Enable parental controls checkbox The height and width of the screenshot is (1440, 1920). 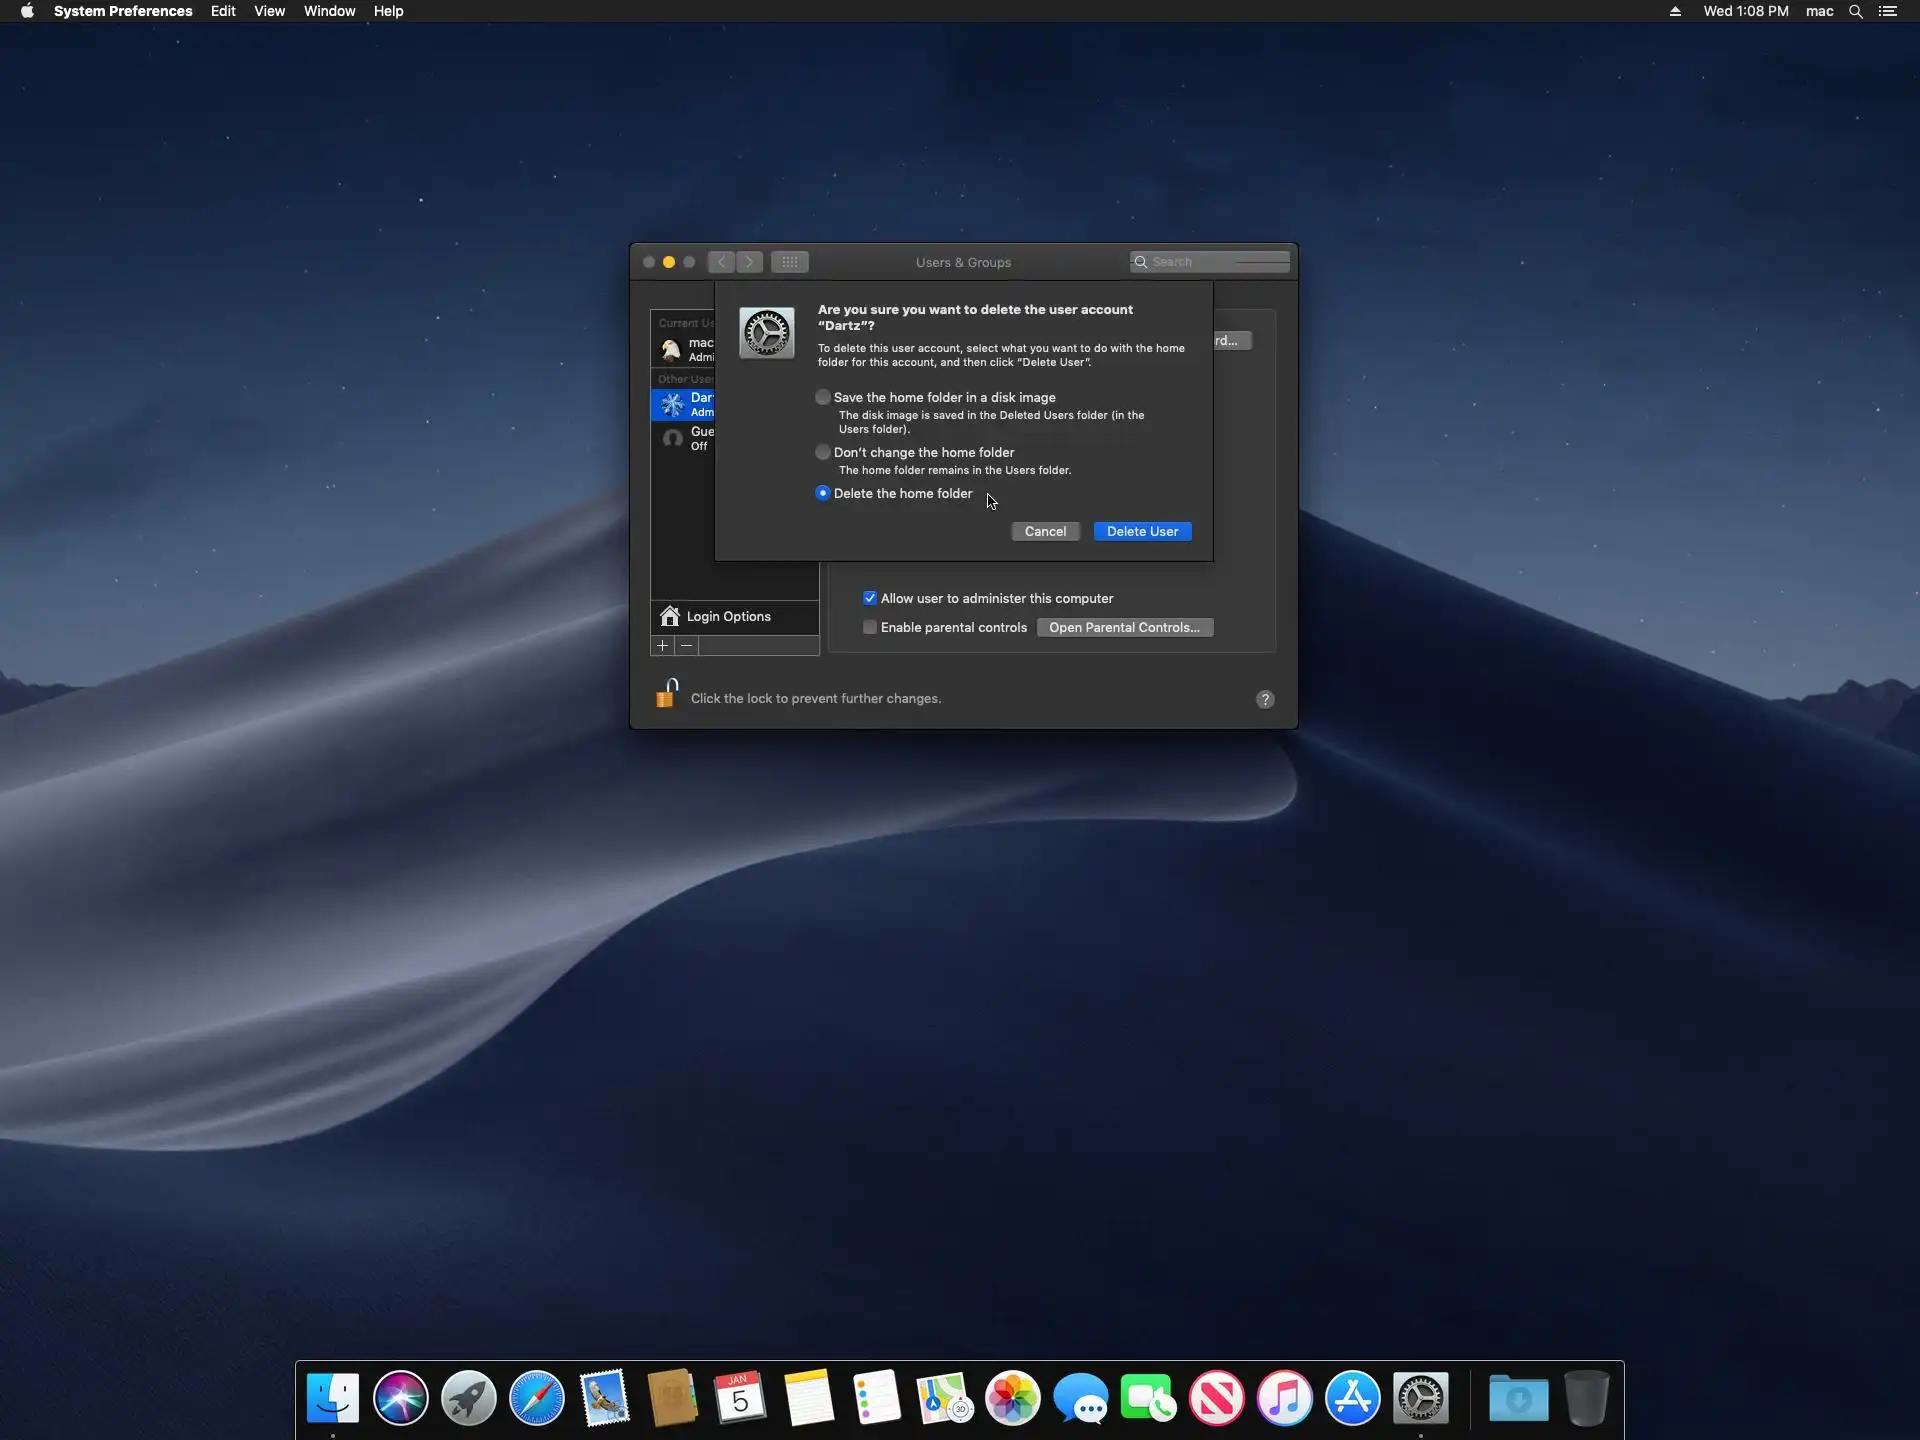[x=870, y=627]
